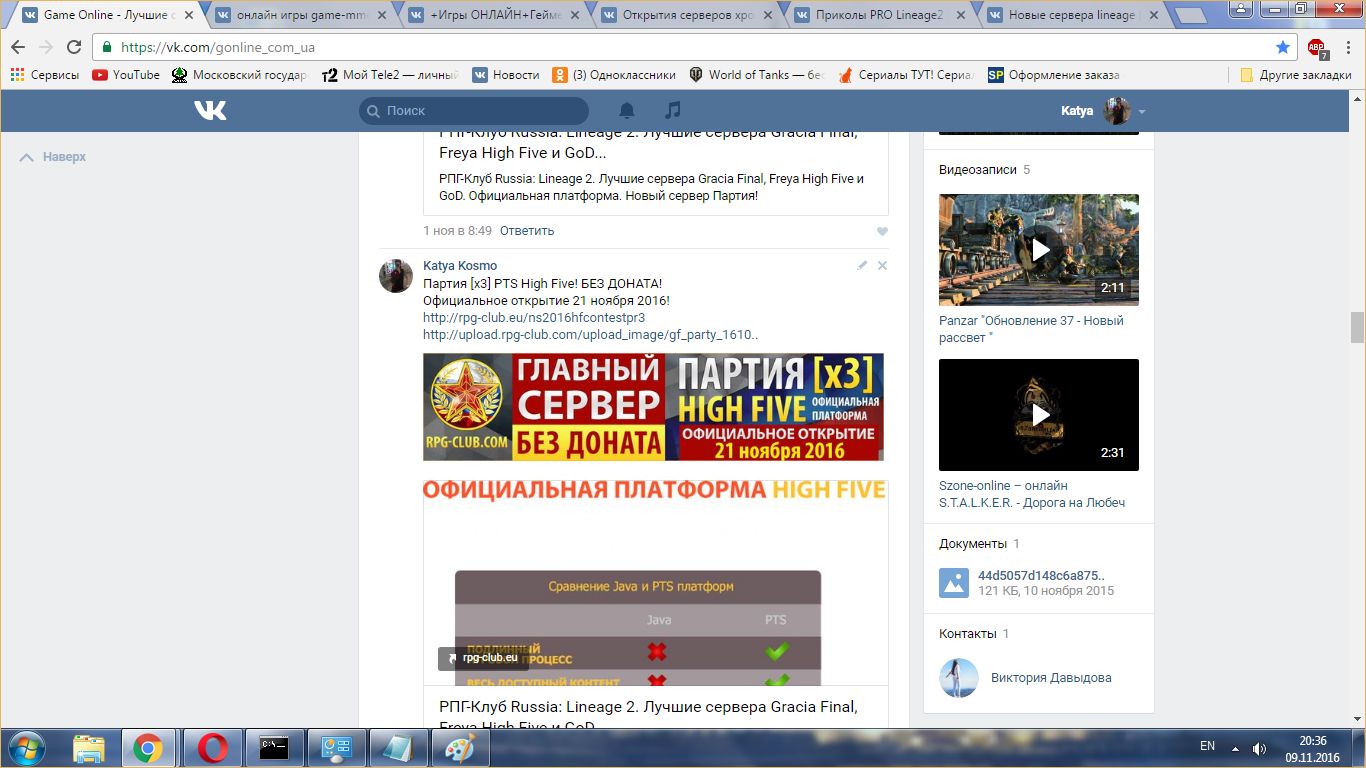Open the Мой Tele2 bookmark

click(391, 75)
